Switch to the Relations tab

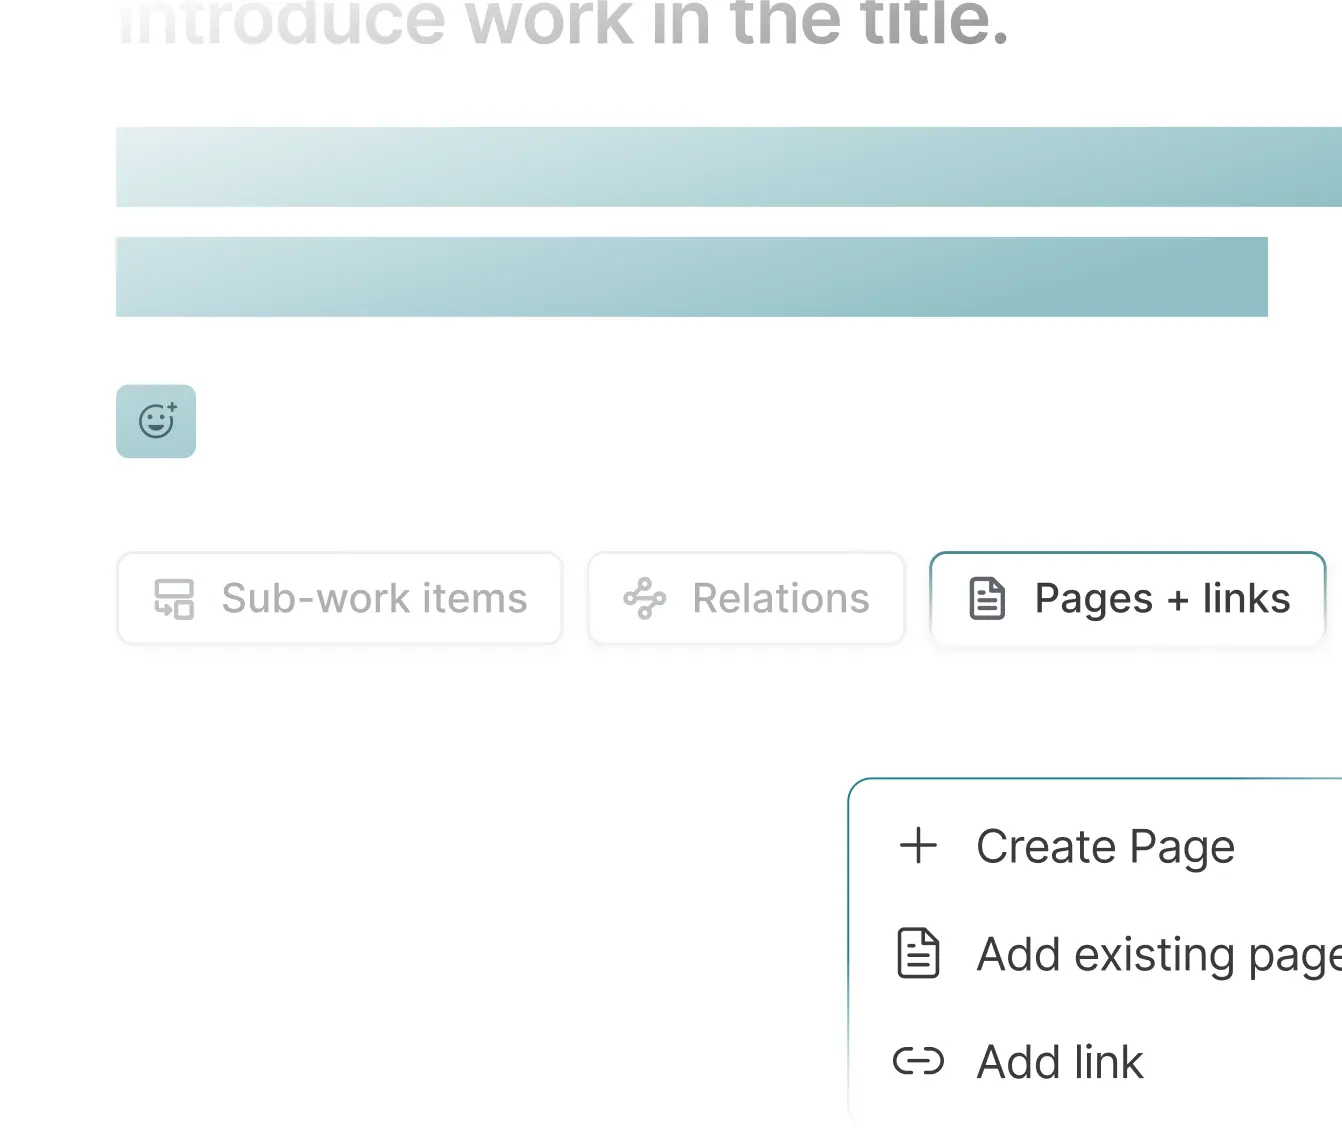click(x=746, y=599)
